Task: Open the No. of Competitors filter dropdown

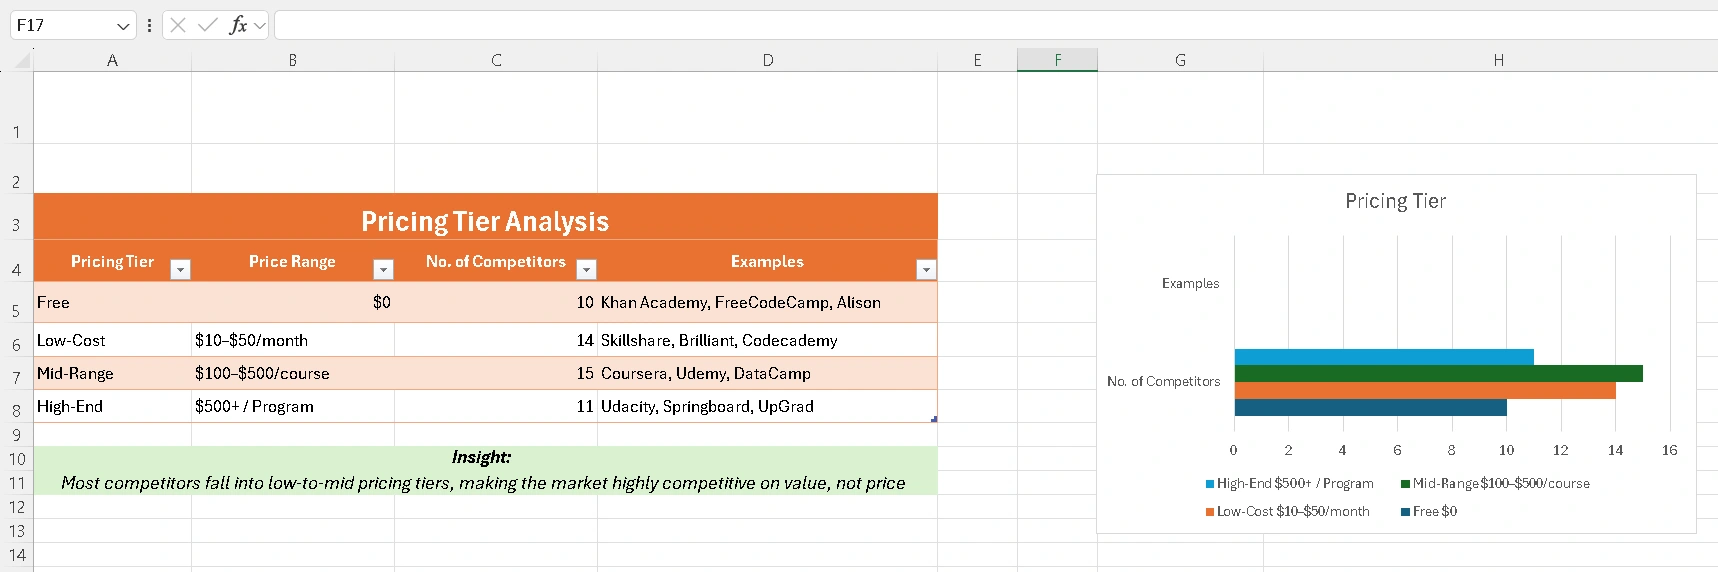Action: tap(587, 269)
